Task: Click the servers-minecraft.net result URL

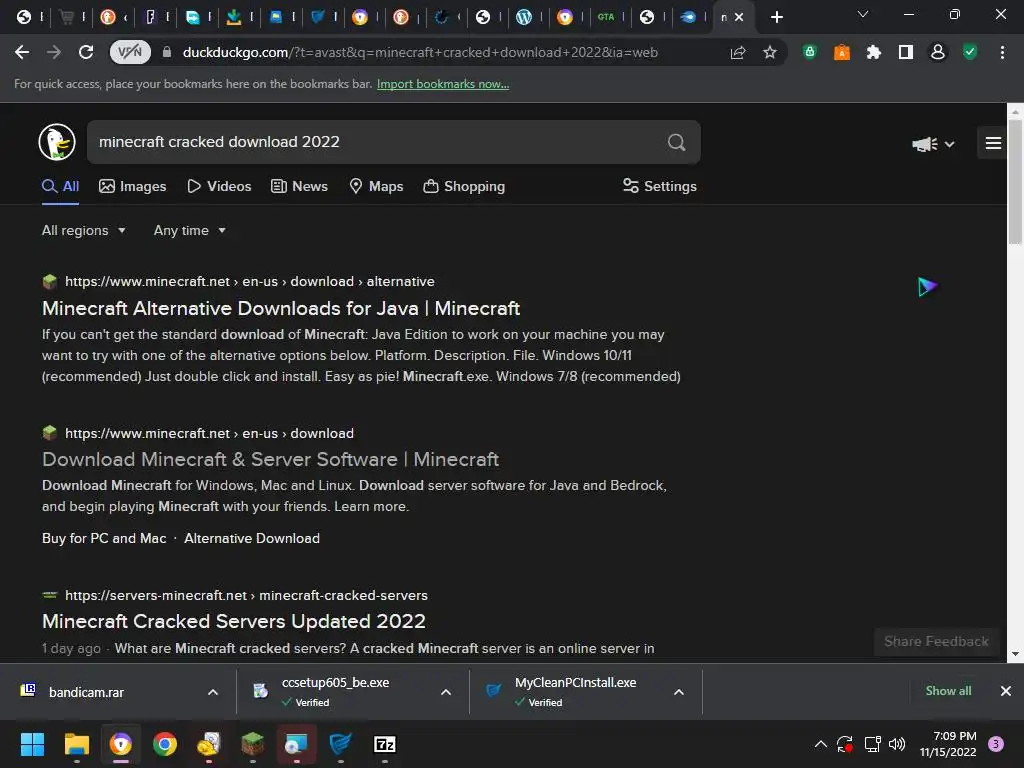Action: point(246,596)
